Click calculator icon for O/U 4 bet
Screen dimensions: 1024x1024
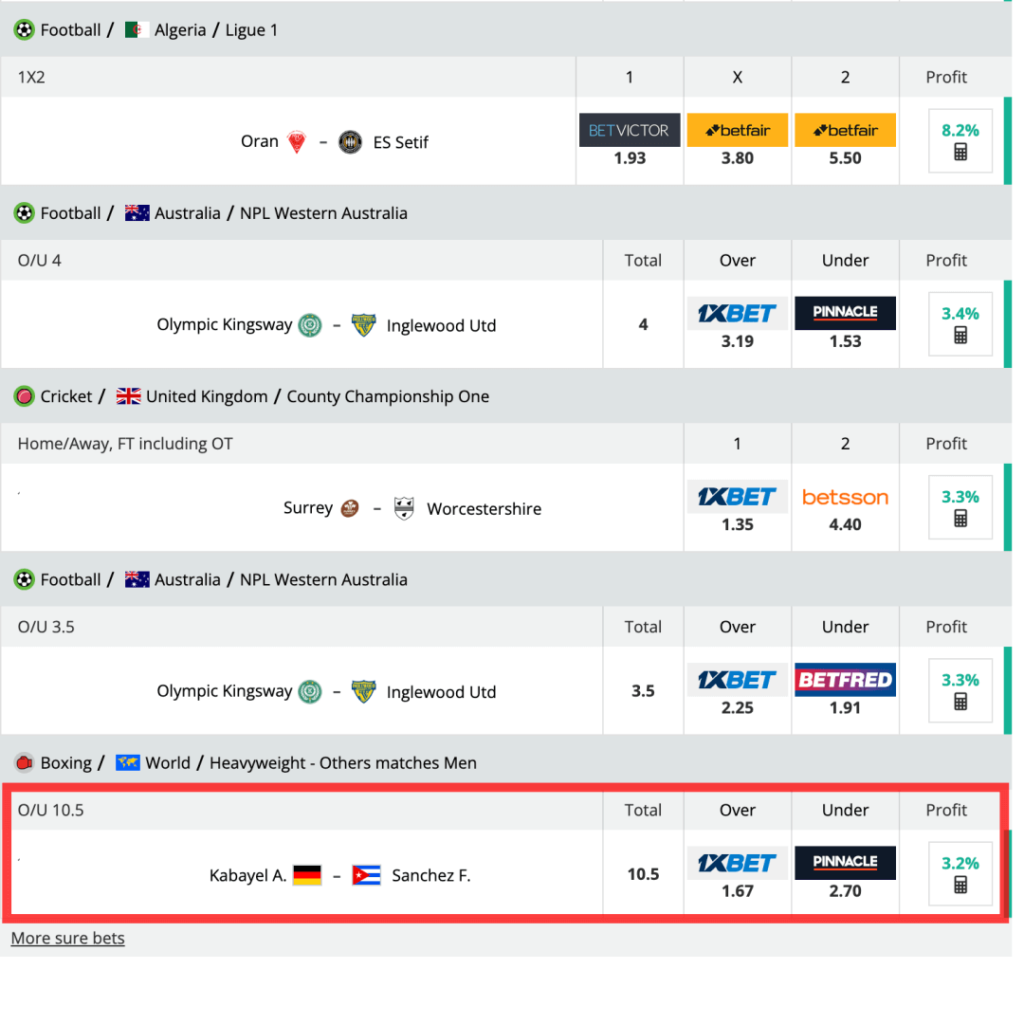(960, 336)
